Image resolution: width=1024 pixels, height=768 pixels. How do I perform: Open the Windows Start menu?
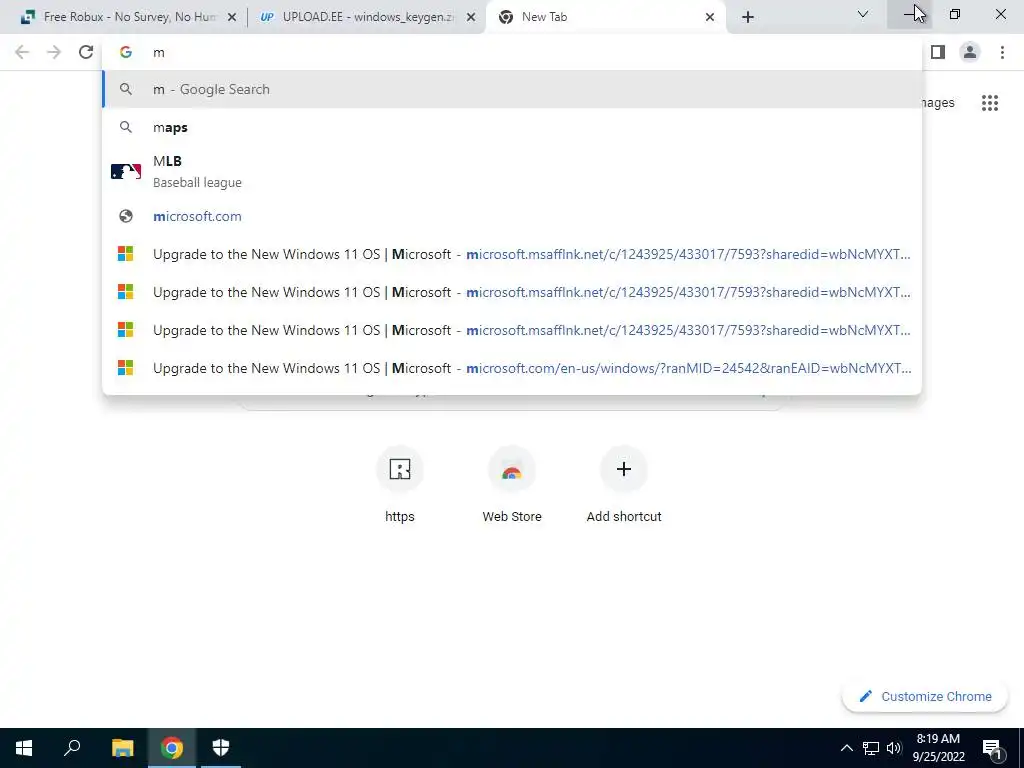click(24, 748)
